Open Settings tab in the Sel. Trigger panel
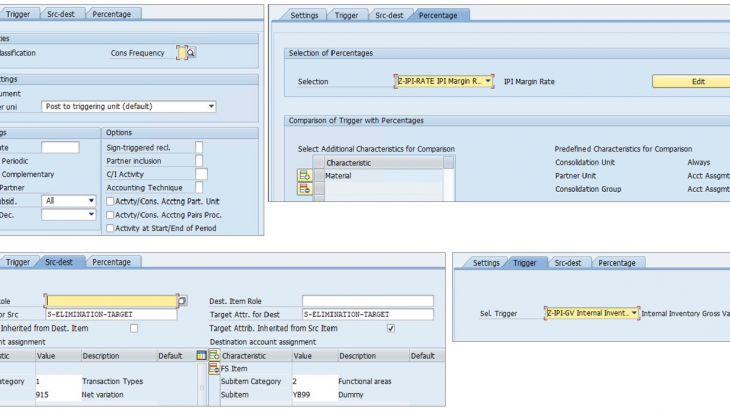730x410 pixels. [486, 263]
